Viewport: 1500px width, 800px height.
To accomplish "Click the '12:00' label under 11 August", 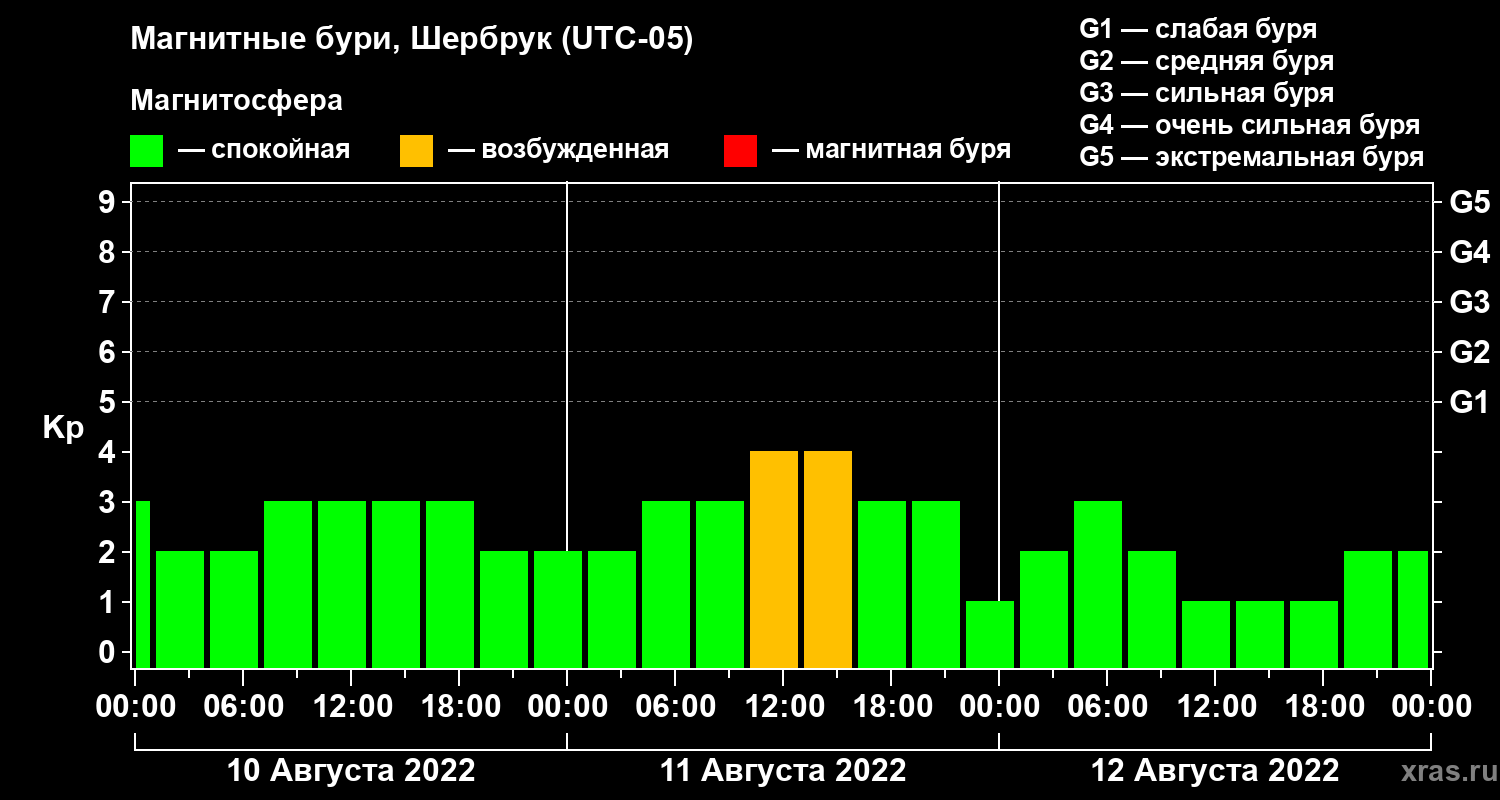I will (783, 707).
